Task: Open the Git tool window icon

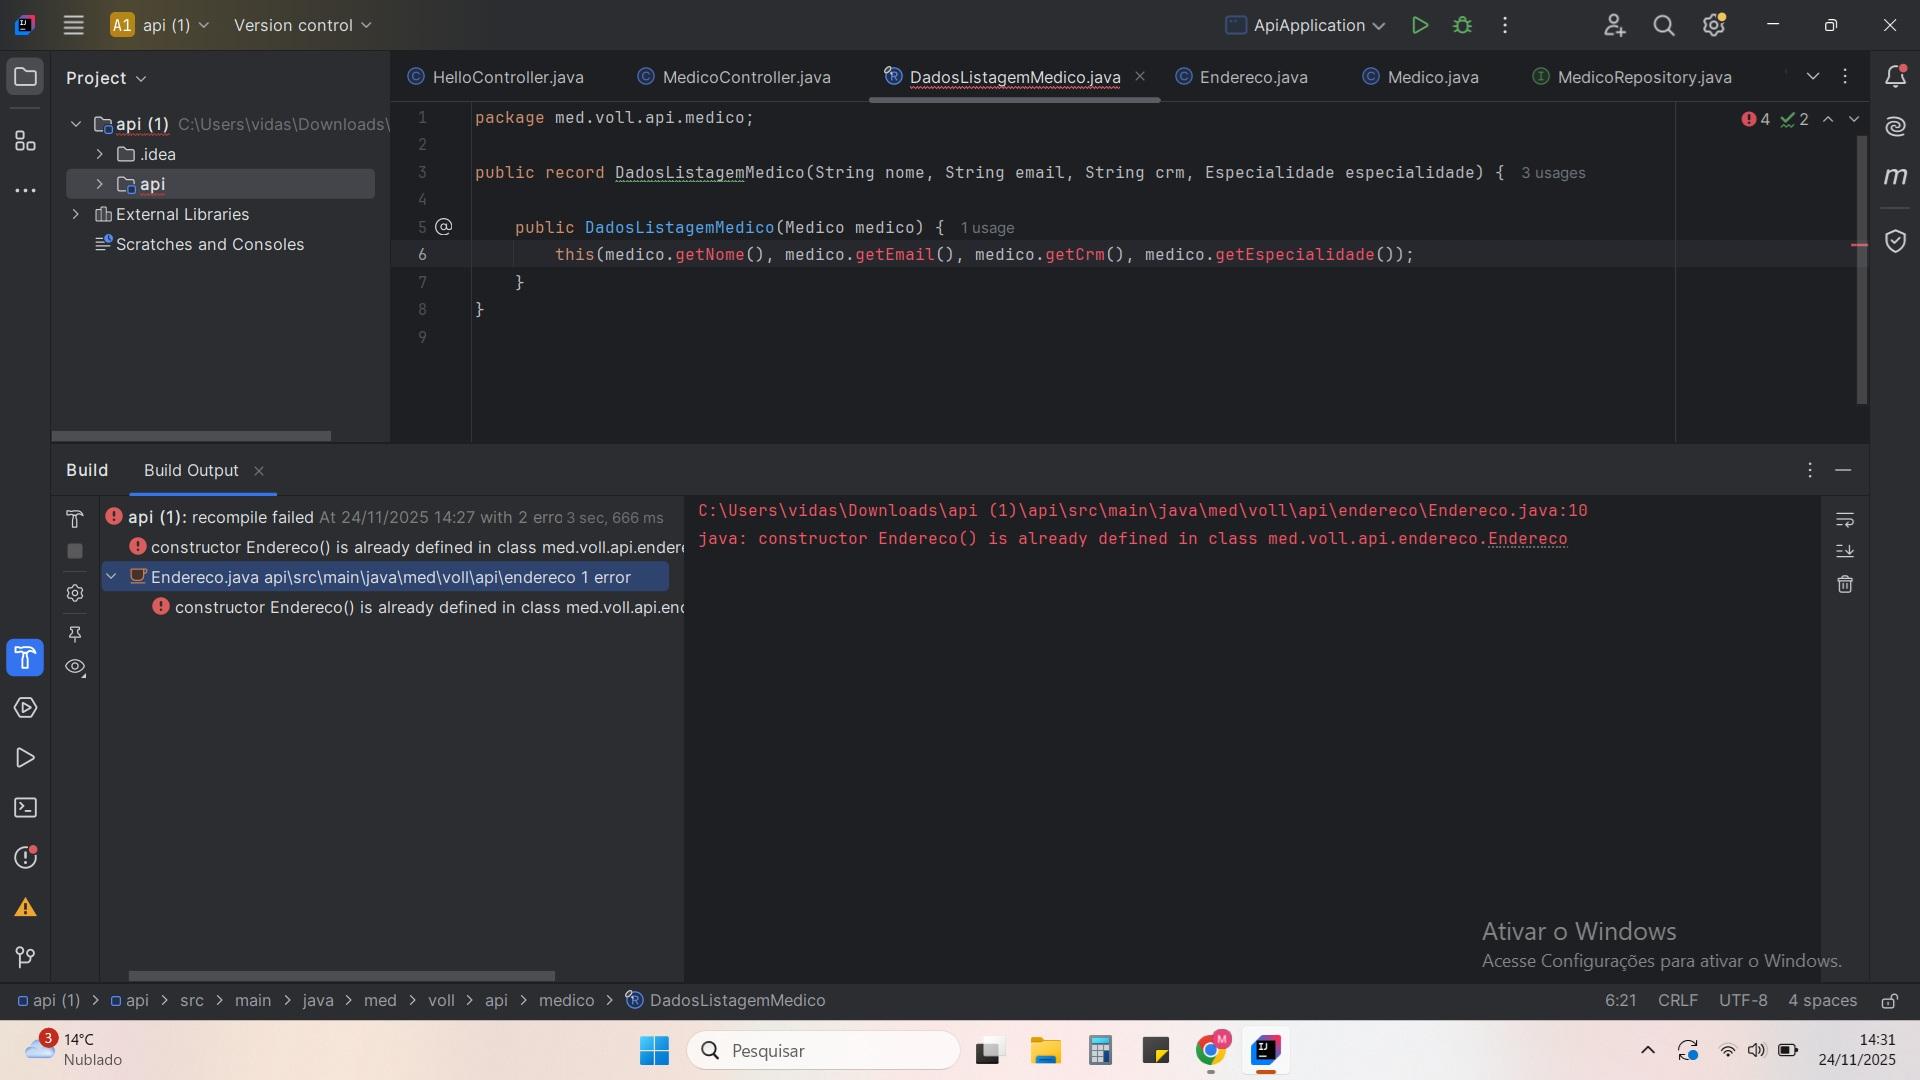Action: click(x=25, y=957)
